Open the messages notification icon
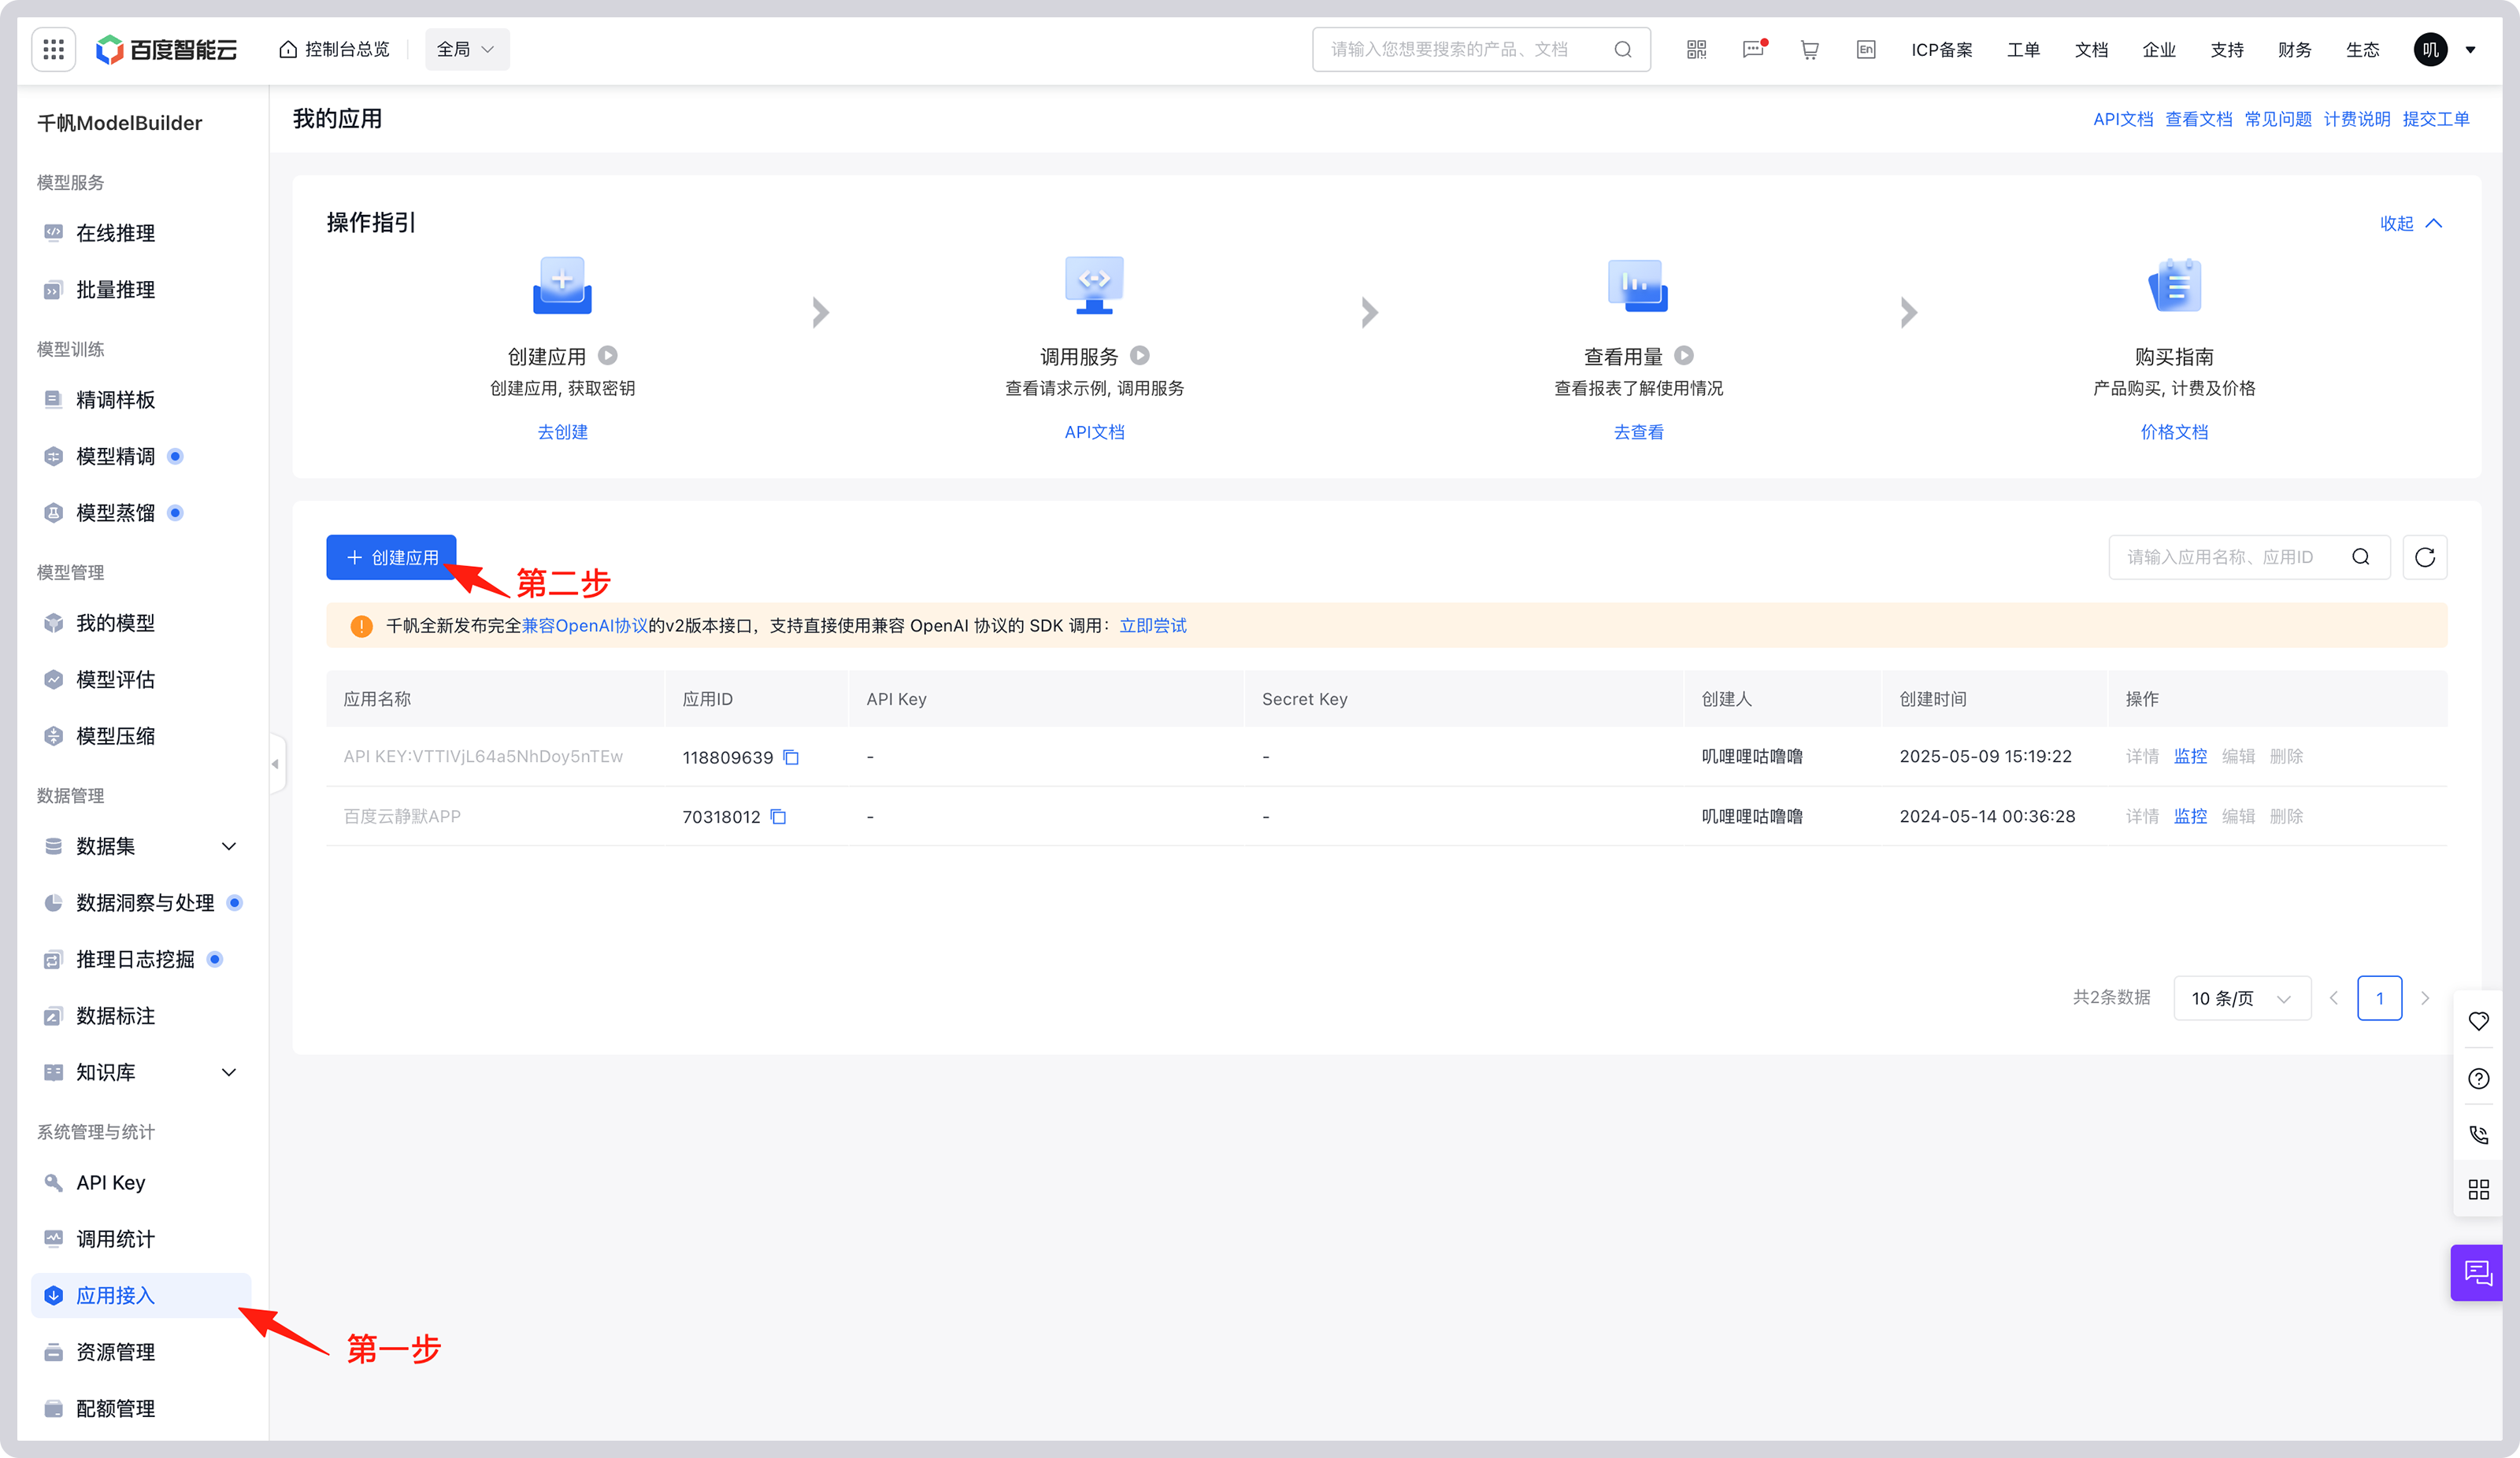This screenshot has height=1458, width=2520. (1753, 49)
